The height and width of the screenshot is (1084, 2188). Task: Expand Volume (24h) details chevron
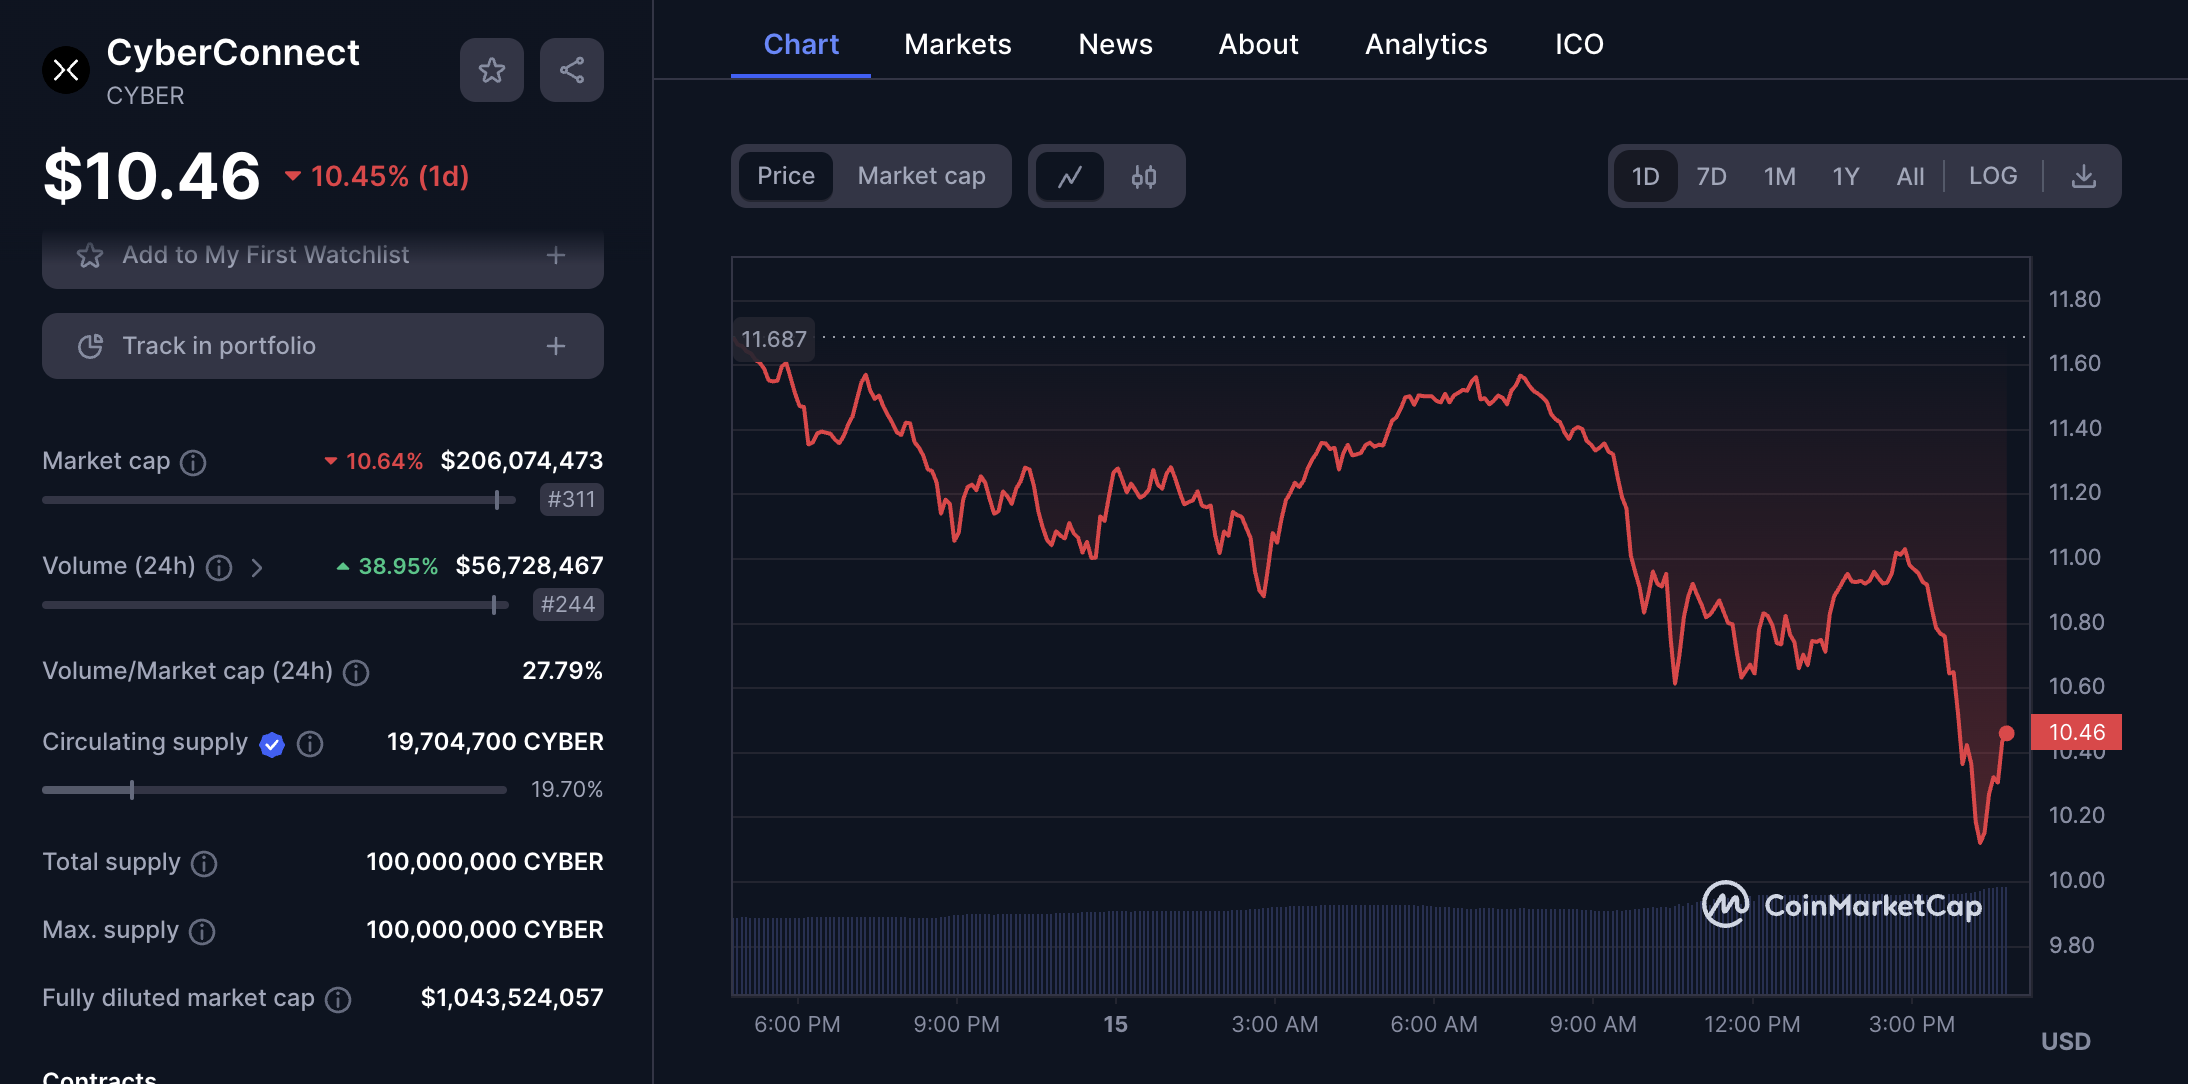(x=257, y=568)
